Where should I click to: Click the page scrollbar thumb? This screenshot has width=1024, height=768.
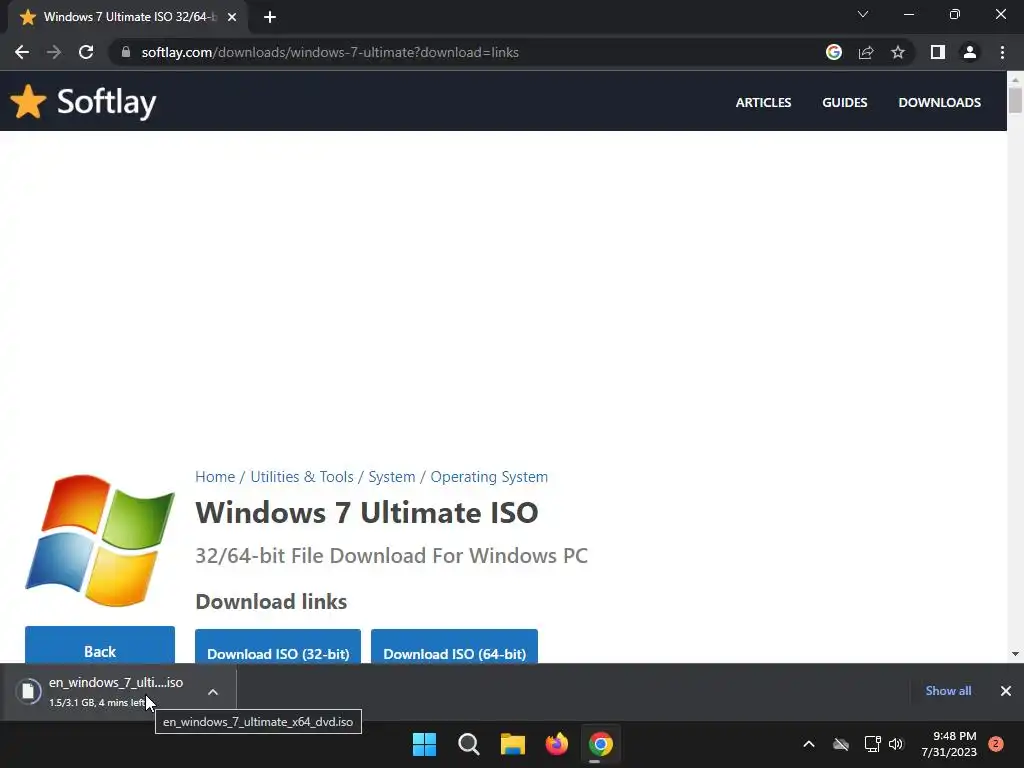point(1015,101)
